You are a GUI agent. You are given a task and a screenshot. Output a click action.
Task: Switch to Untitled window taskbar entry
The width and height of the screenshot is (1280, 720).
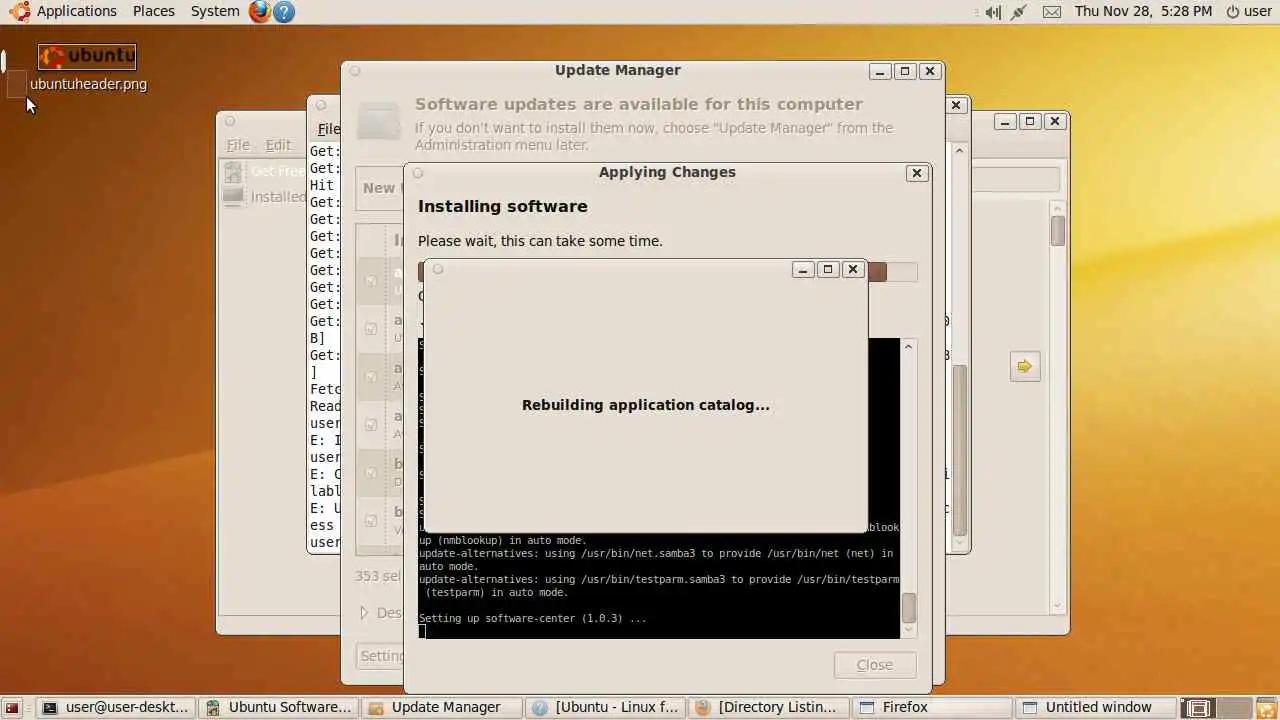click(1095, 707)
